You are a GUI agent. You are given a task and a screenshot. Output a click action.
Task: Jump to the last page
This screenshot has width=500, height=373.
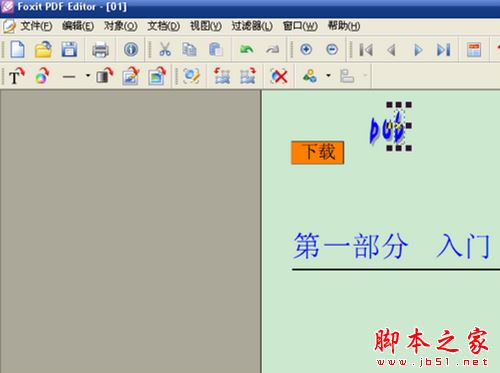(x=444, y=50)
